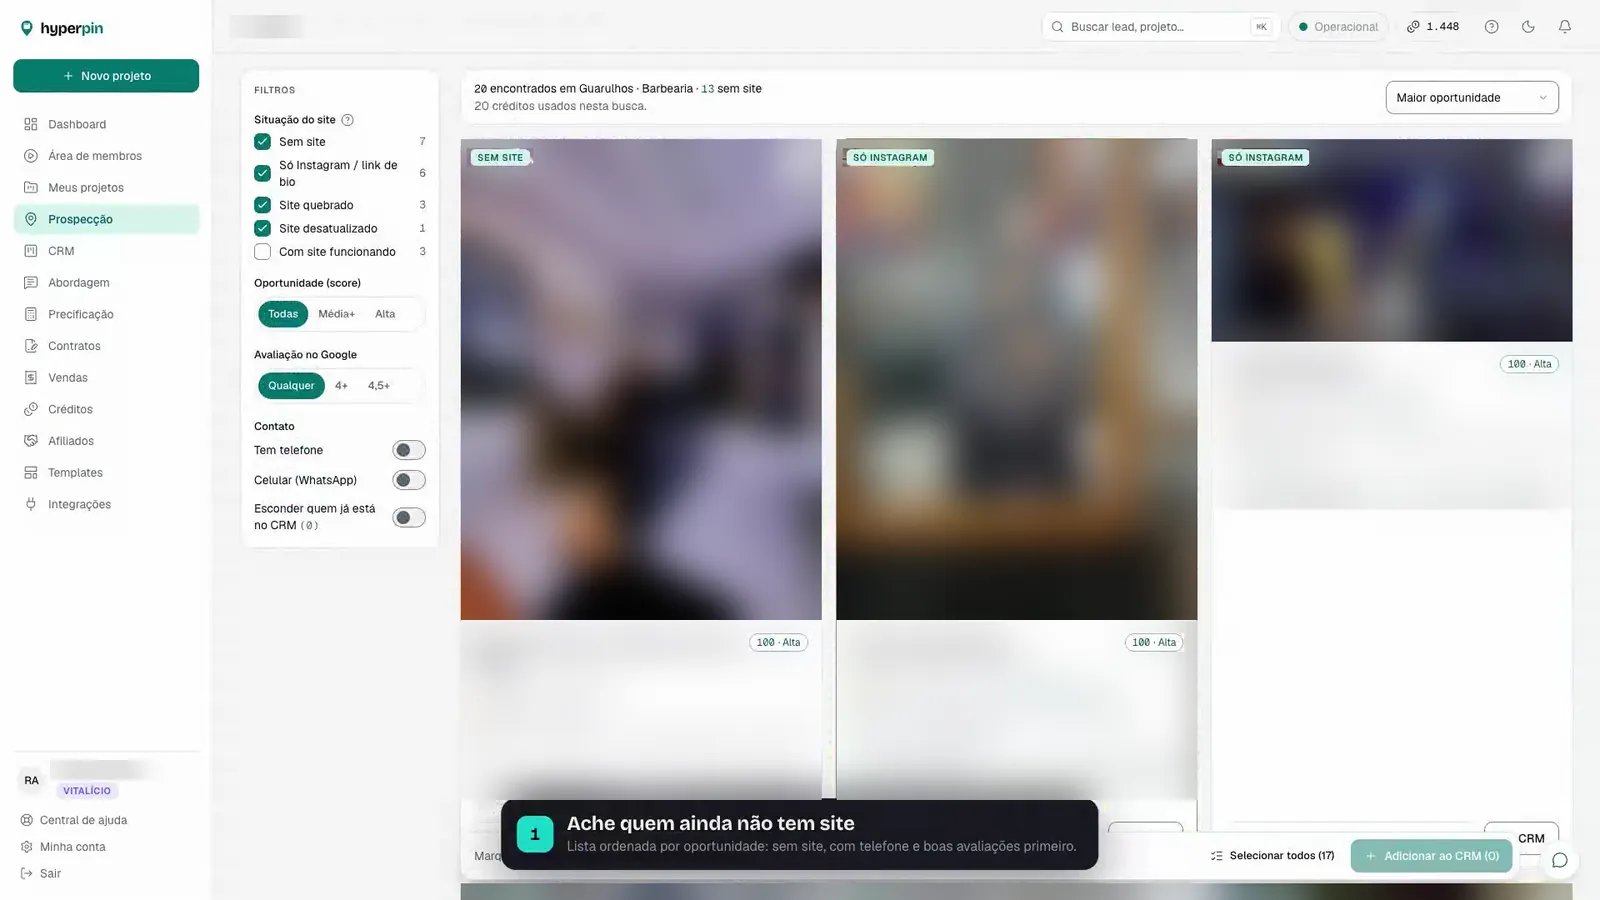The width and height of the screenshot is (1600, 900).
Task: Open Créditos page
Action: pyautogui.click(x=106, y=409)
